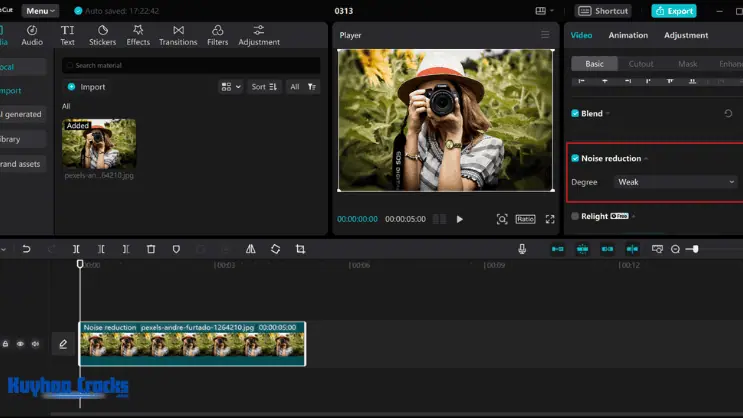Enable the Relight checkbox
The image size is (743, 418).
pyautogui.click(x=575, y=216)
